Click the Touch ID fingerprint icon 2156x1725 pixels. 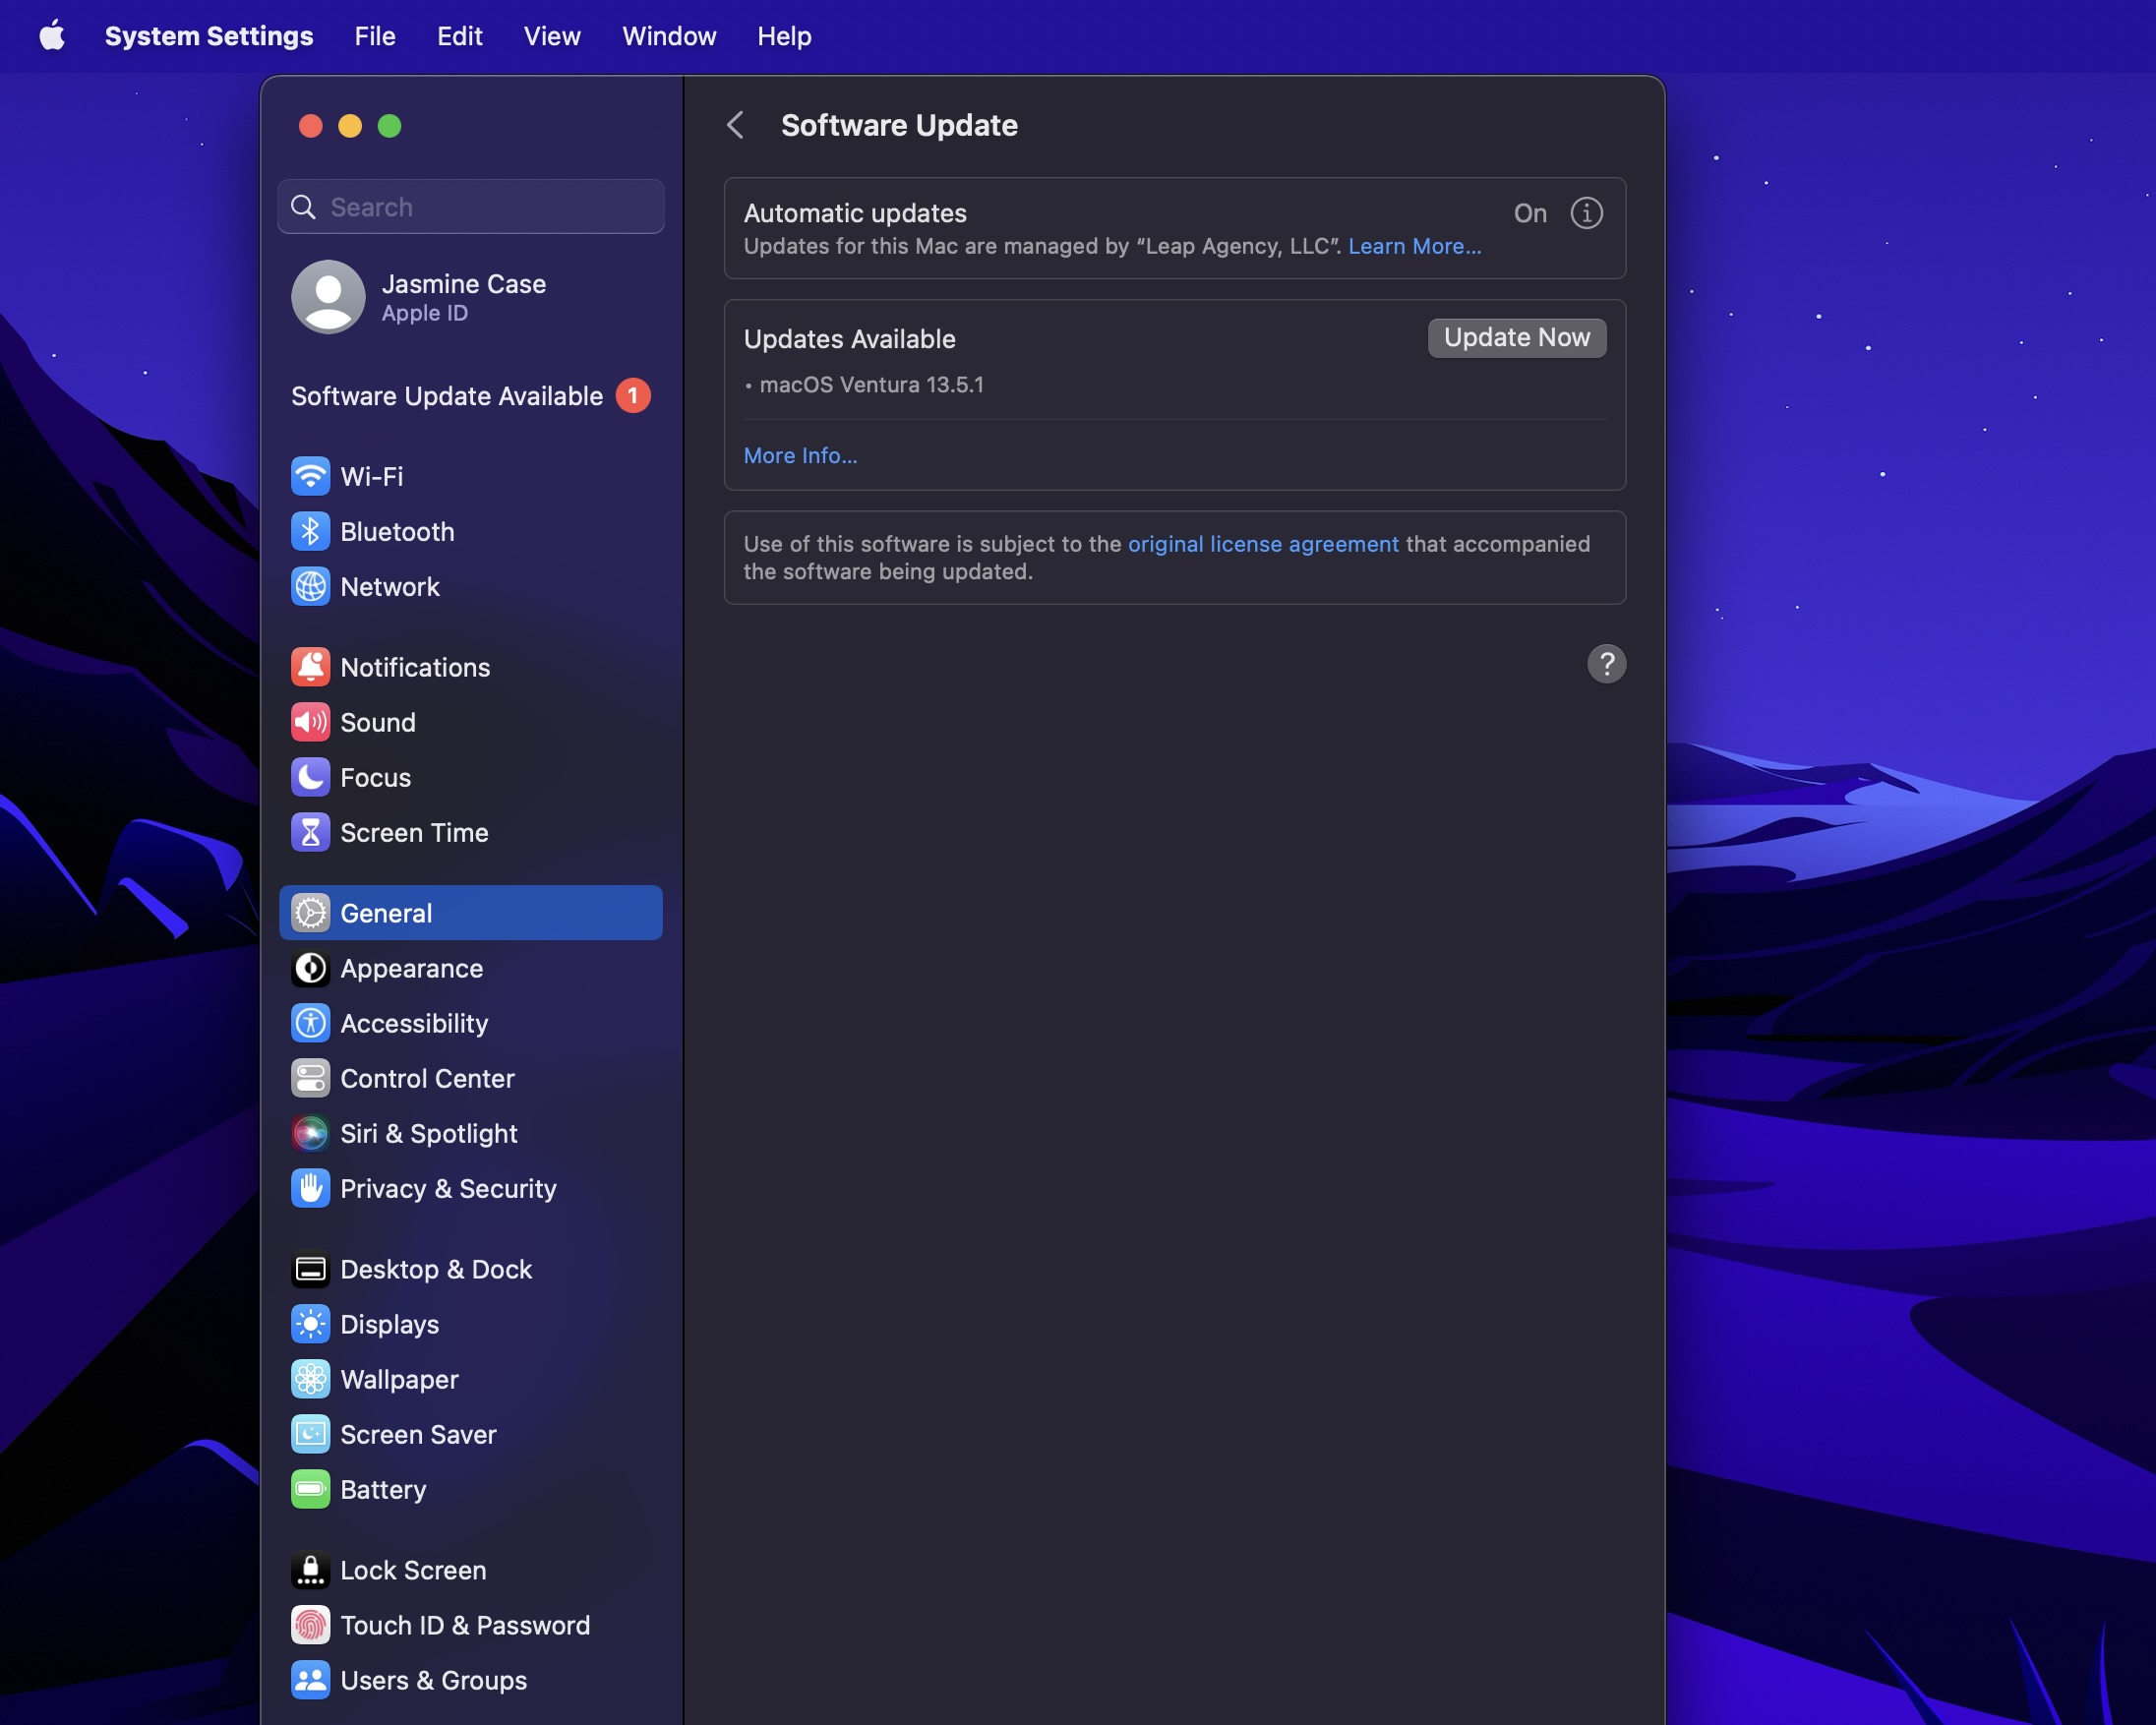[x=310, y=1625]
